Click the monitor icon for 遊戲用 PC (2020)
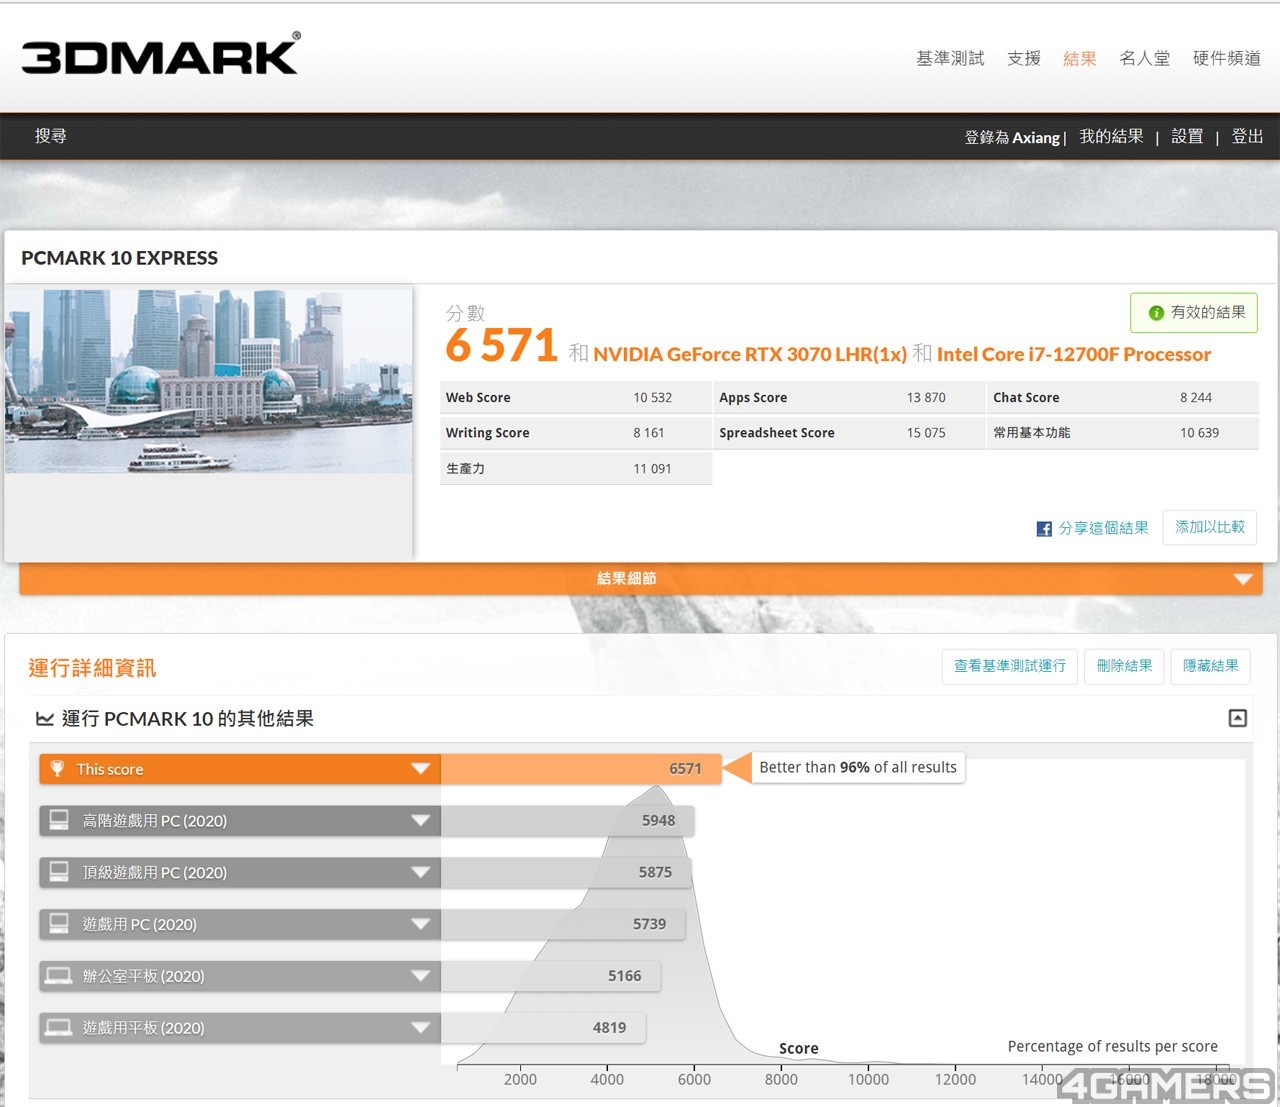Image resolution: width=1280 pixels, height=1107 pixels. coord(59,924)
